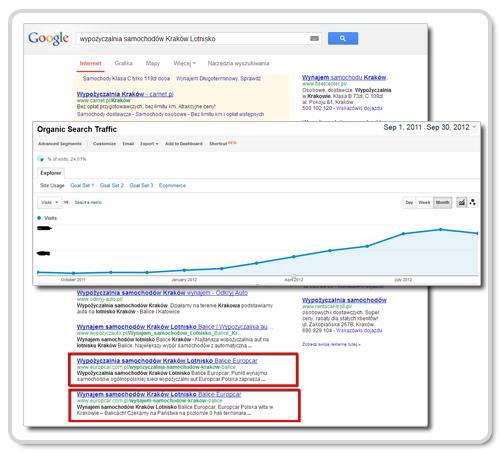Open the on-screen keyboard icon in search box

pyautogui.click(x=314, y=39)
